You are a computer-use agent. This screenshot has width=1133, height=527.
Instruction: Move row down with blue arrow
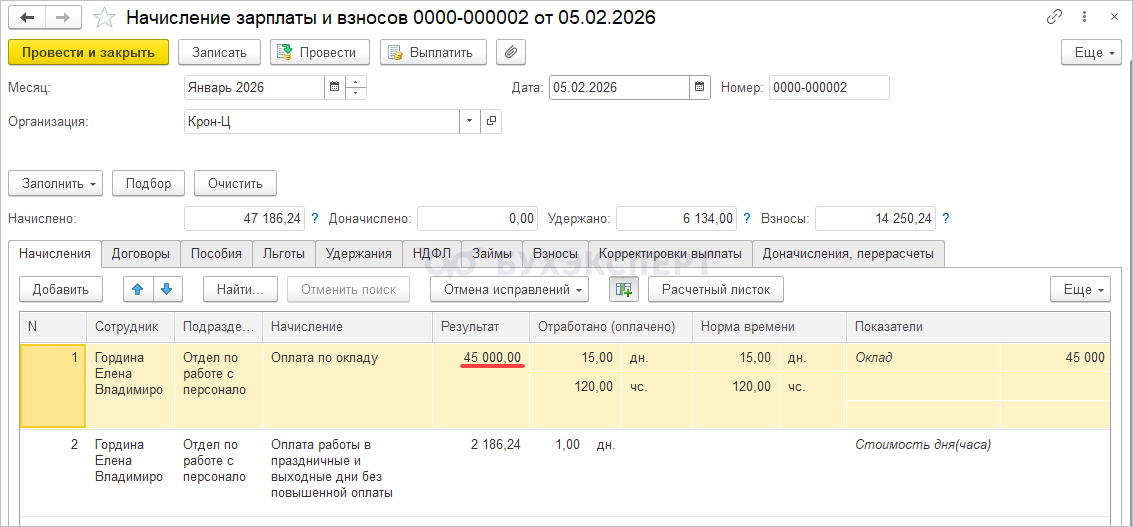[x=167, y=289]
